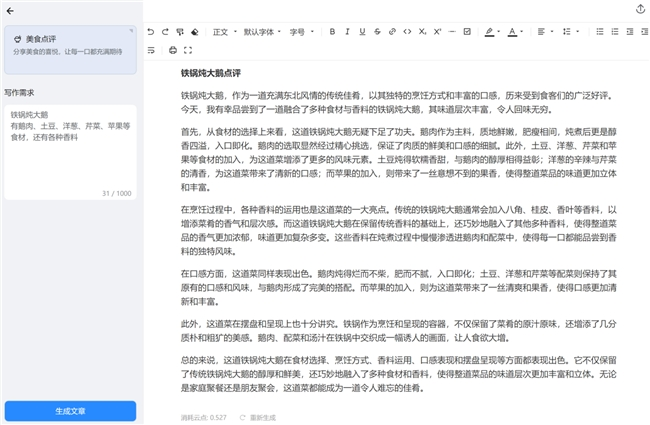Select the 美食点评 template card

point(70,49)
